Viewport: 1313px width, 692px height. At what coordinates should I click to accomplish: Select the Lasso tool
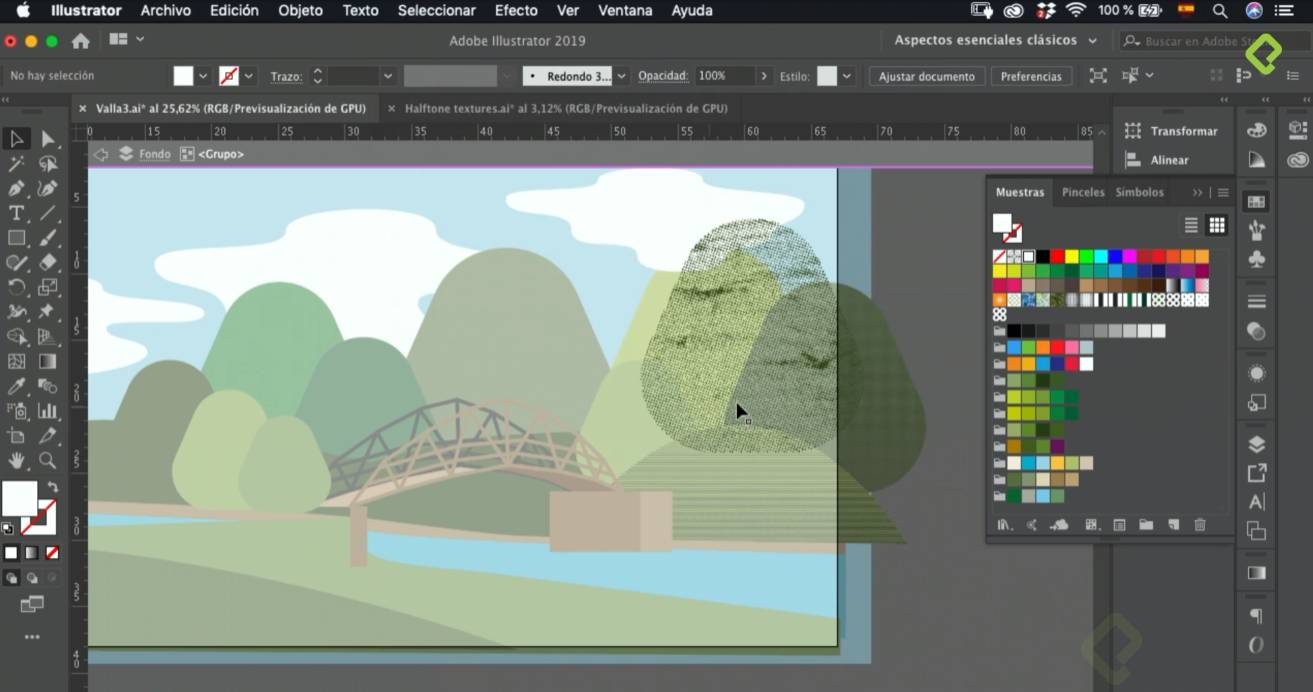coord(47,163)
